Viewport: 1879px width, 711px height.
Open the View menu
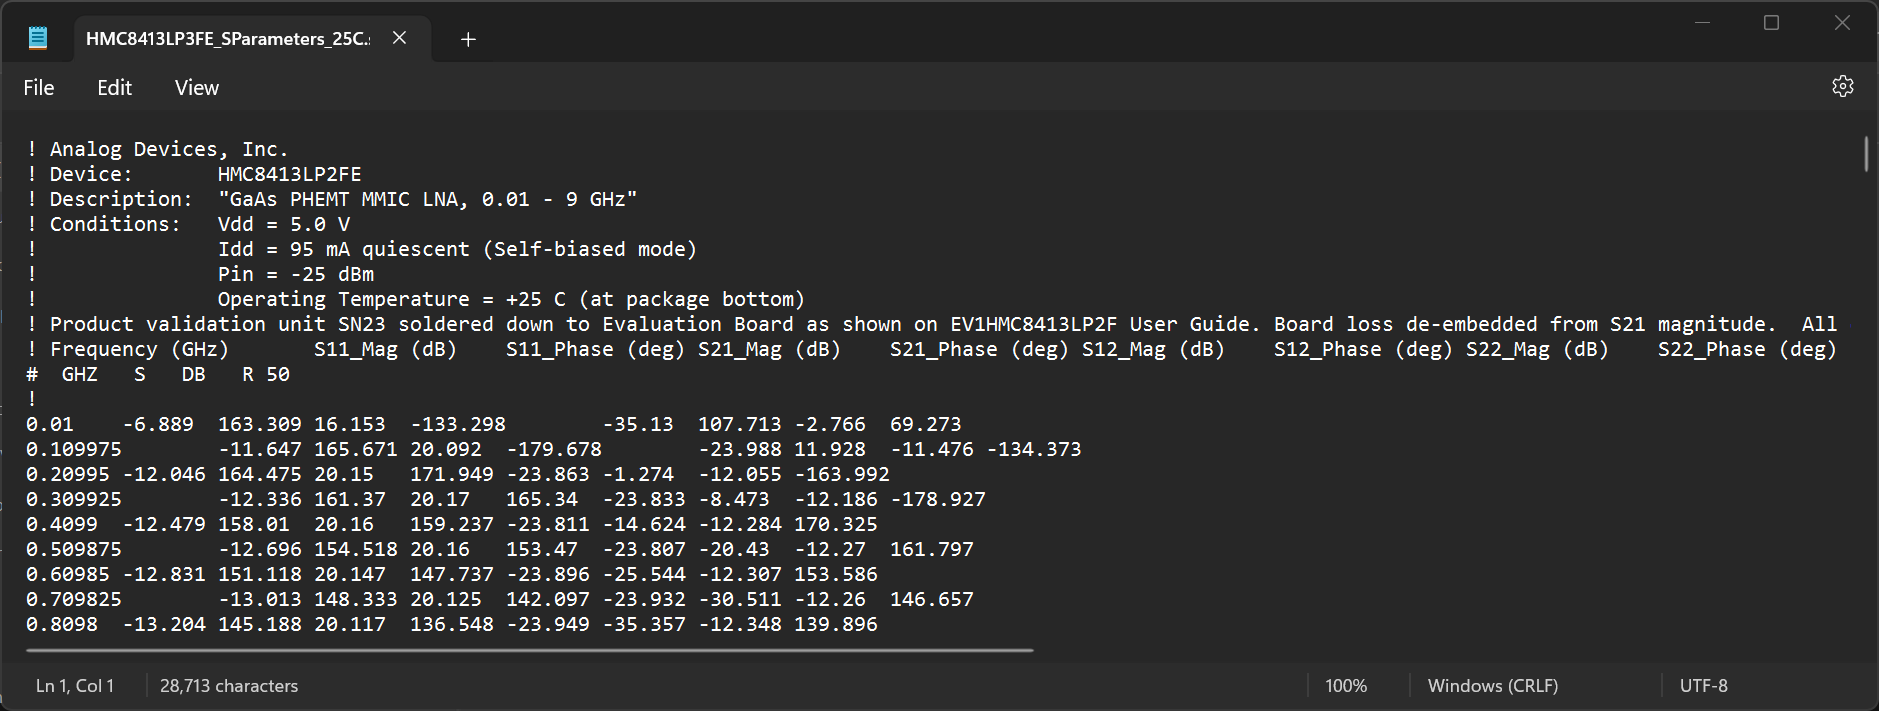click(196, 88)
